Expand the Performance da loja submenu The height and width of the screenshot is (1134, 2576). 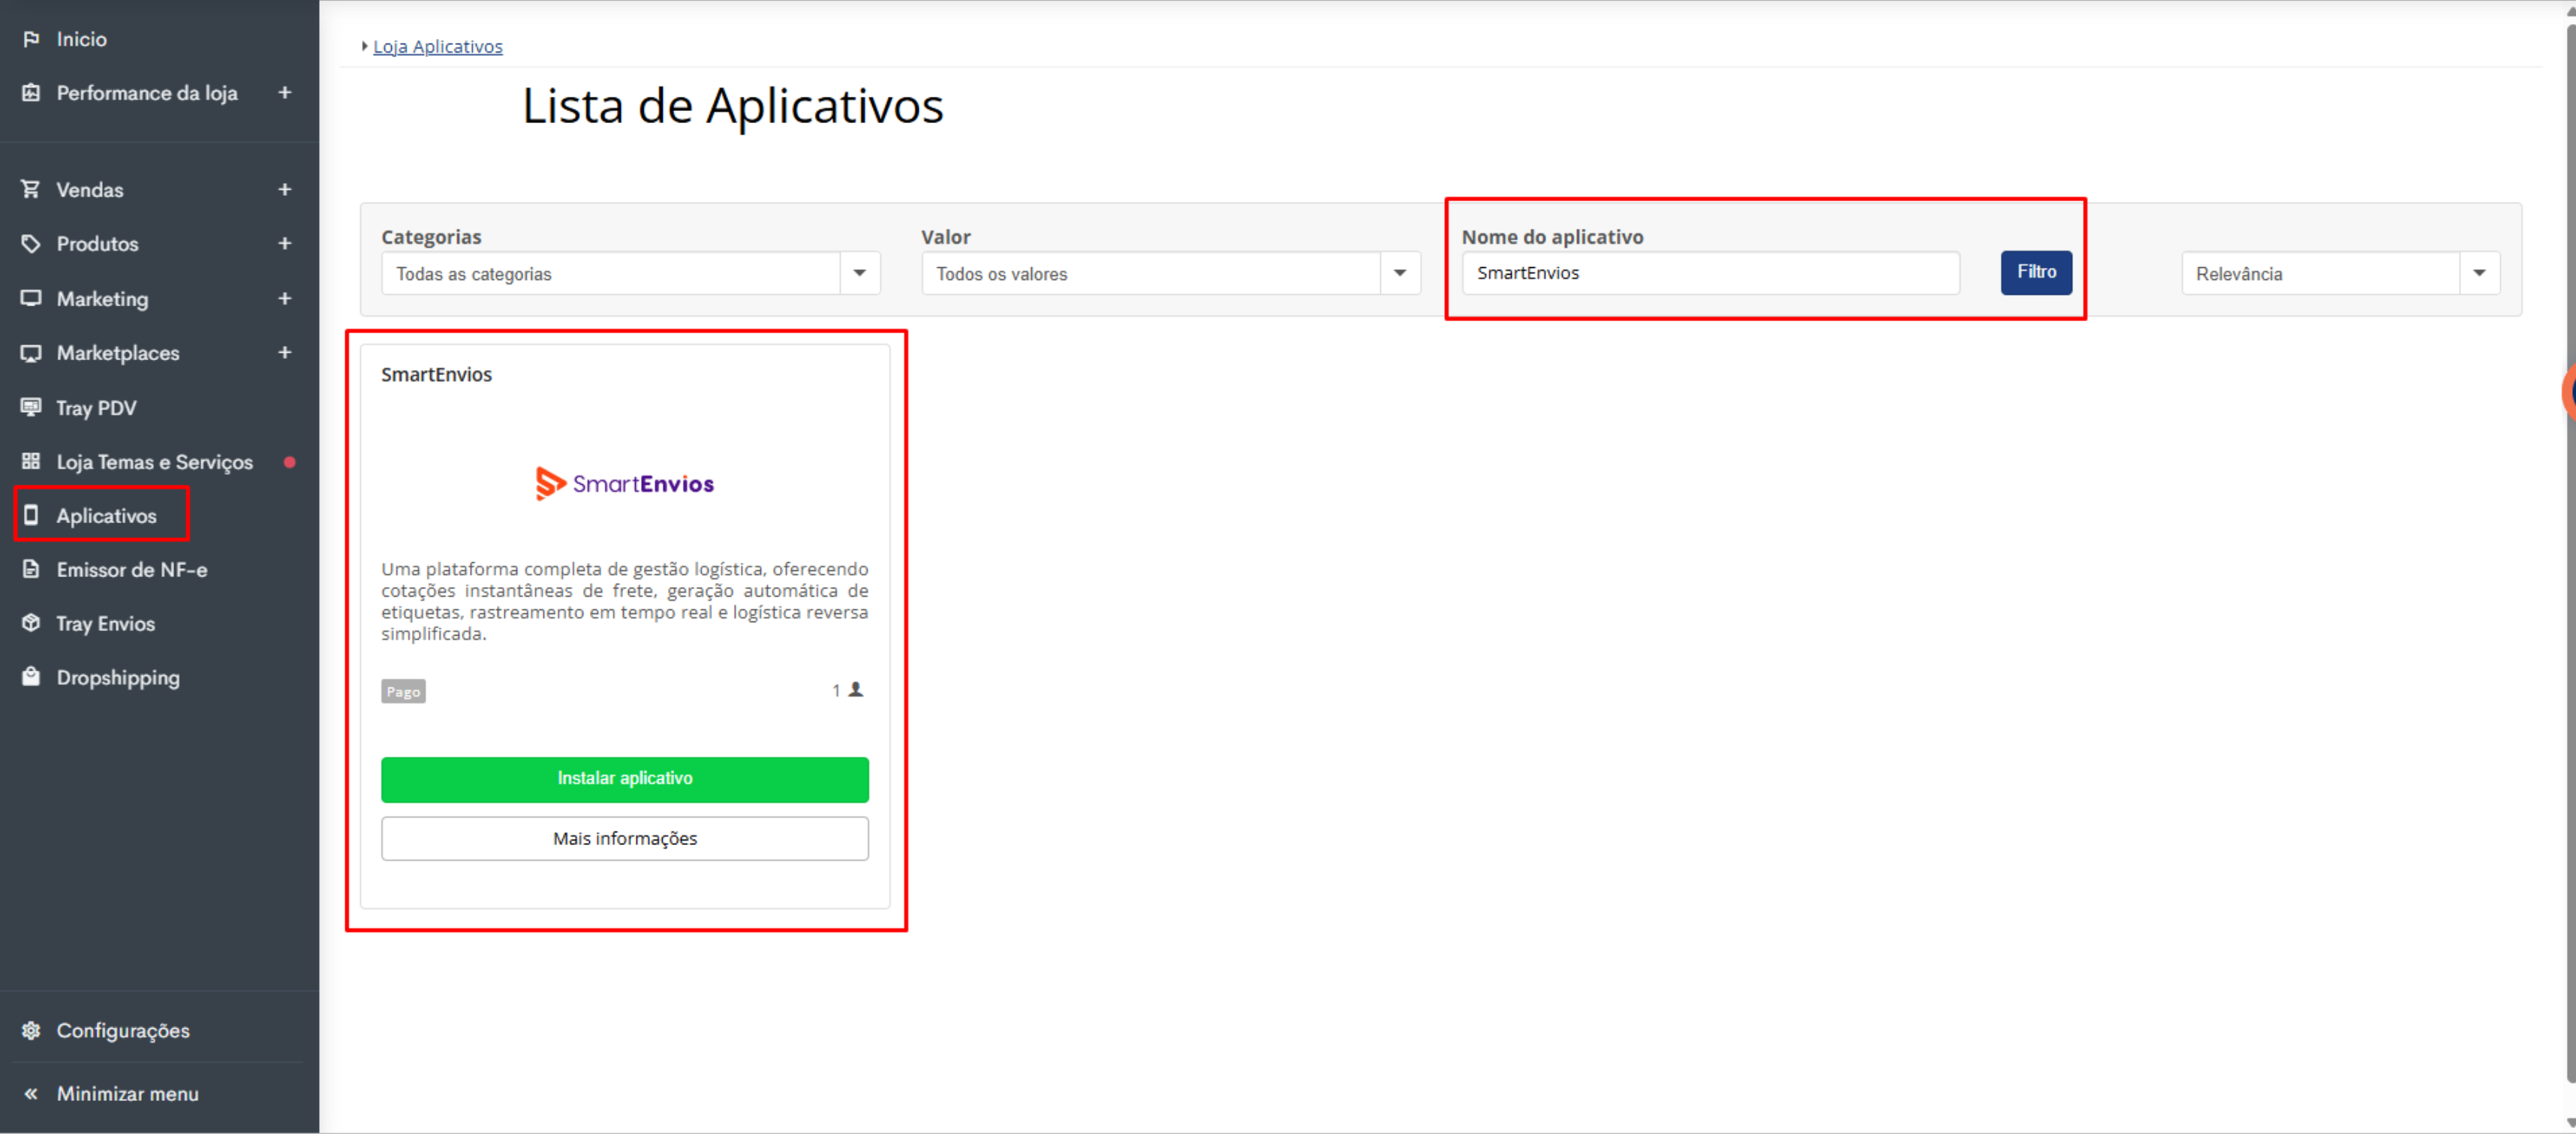[x=285, y=92]
